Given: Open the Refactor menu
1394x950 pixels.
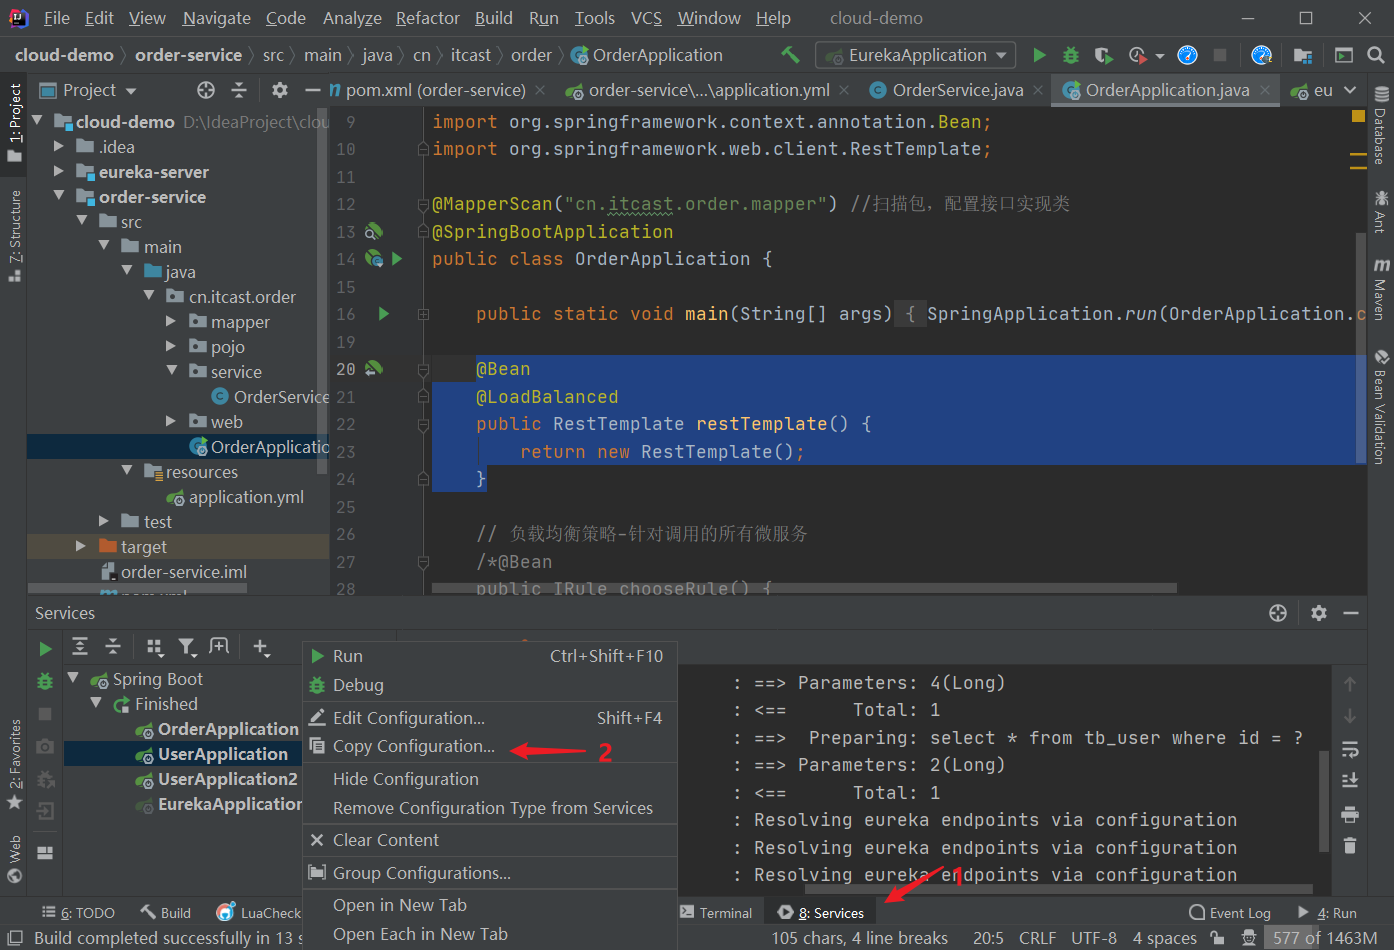Looking at the screenshot, I should (x=427, y=18).
